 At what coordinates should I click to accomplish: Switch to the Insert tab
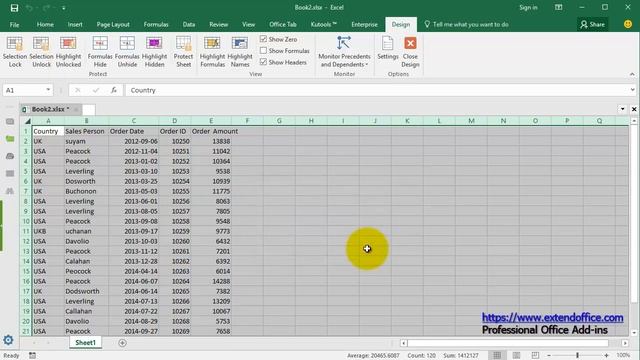click(75, 24)
